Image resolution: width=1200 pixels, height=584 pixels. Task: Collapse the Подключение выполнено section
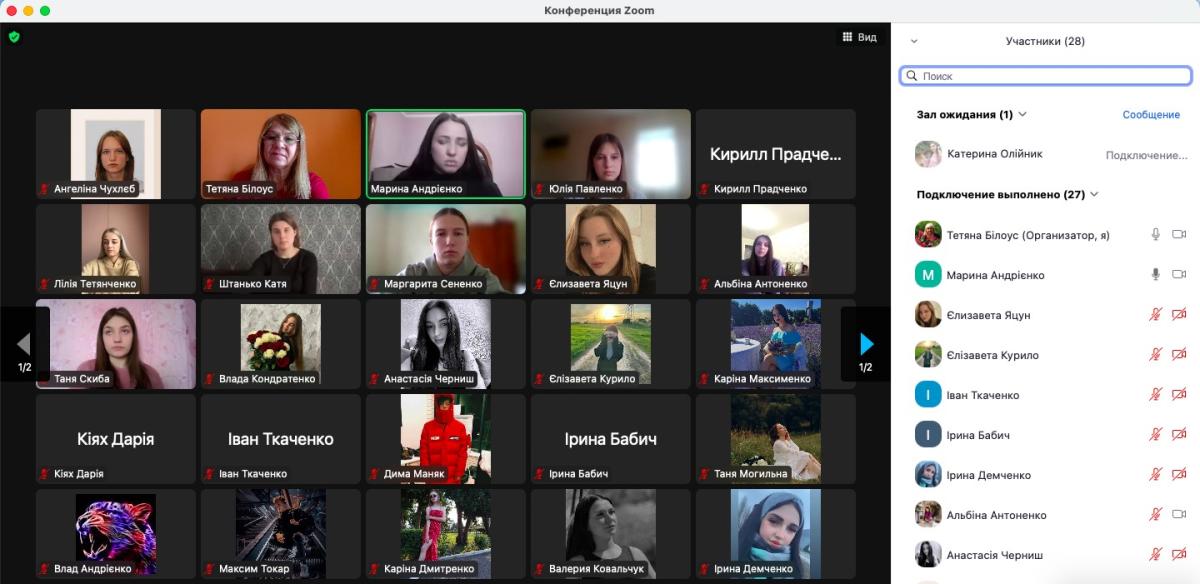click(1094, 195)
